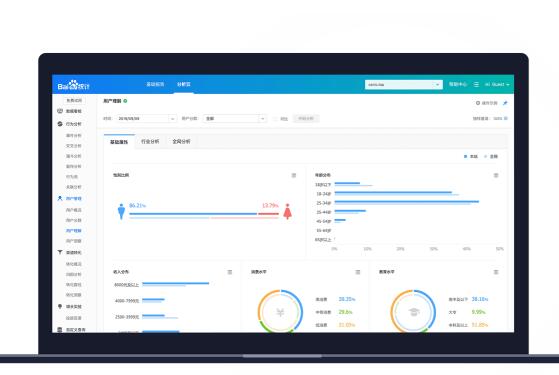This screenshot has height=375, width=559.
Task: Open the age distribution chart menu icon
Action: coord(496,175)
